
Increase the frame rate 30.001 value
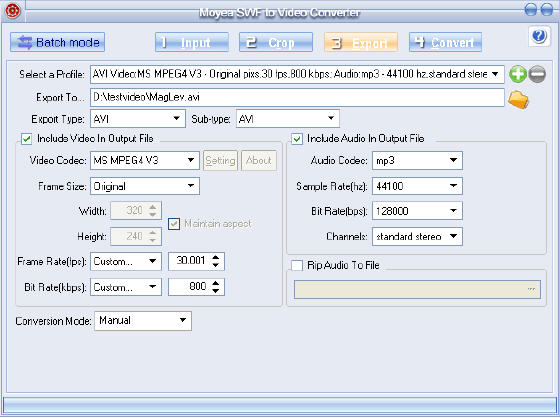[215, 257]
